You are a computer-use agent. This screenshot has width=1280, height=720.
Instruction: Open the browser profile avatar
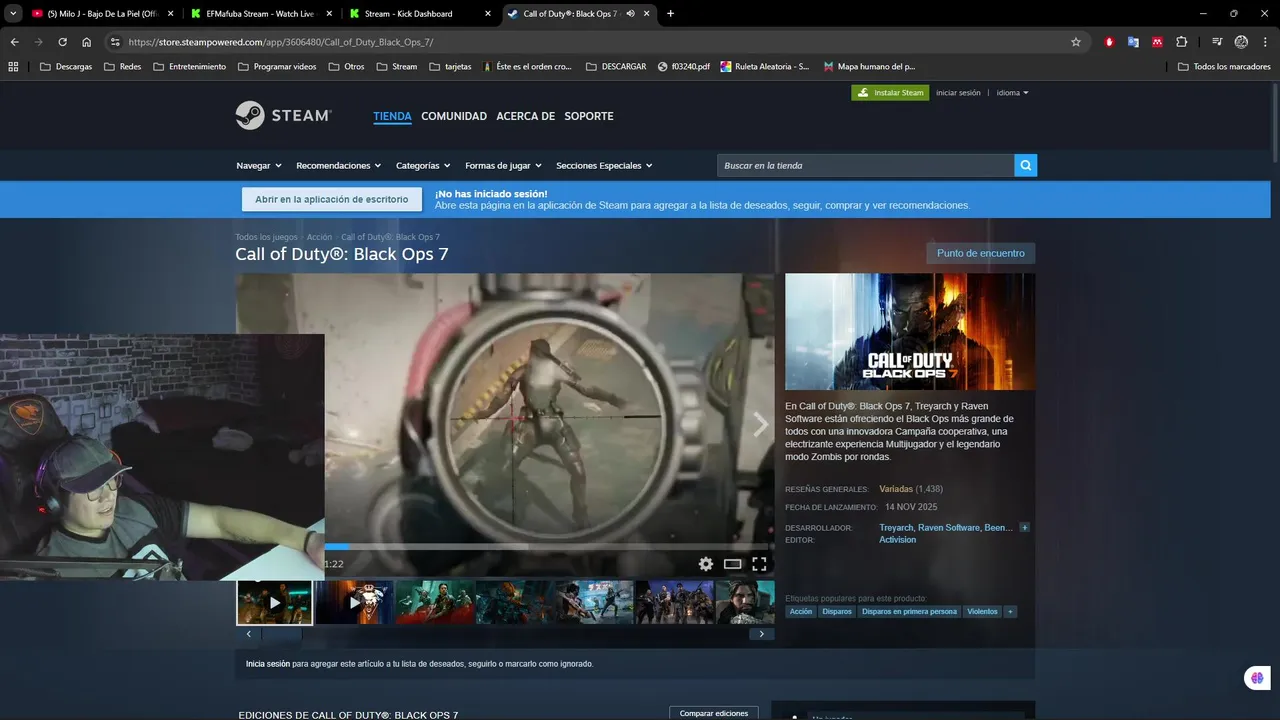click(1241, 42)
